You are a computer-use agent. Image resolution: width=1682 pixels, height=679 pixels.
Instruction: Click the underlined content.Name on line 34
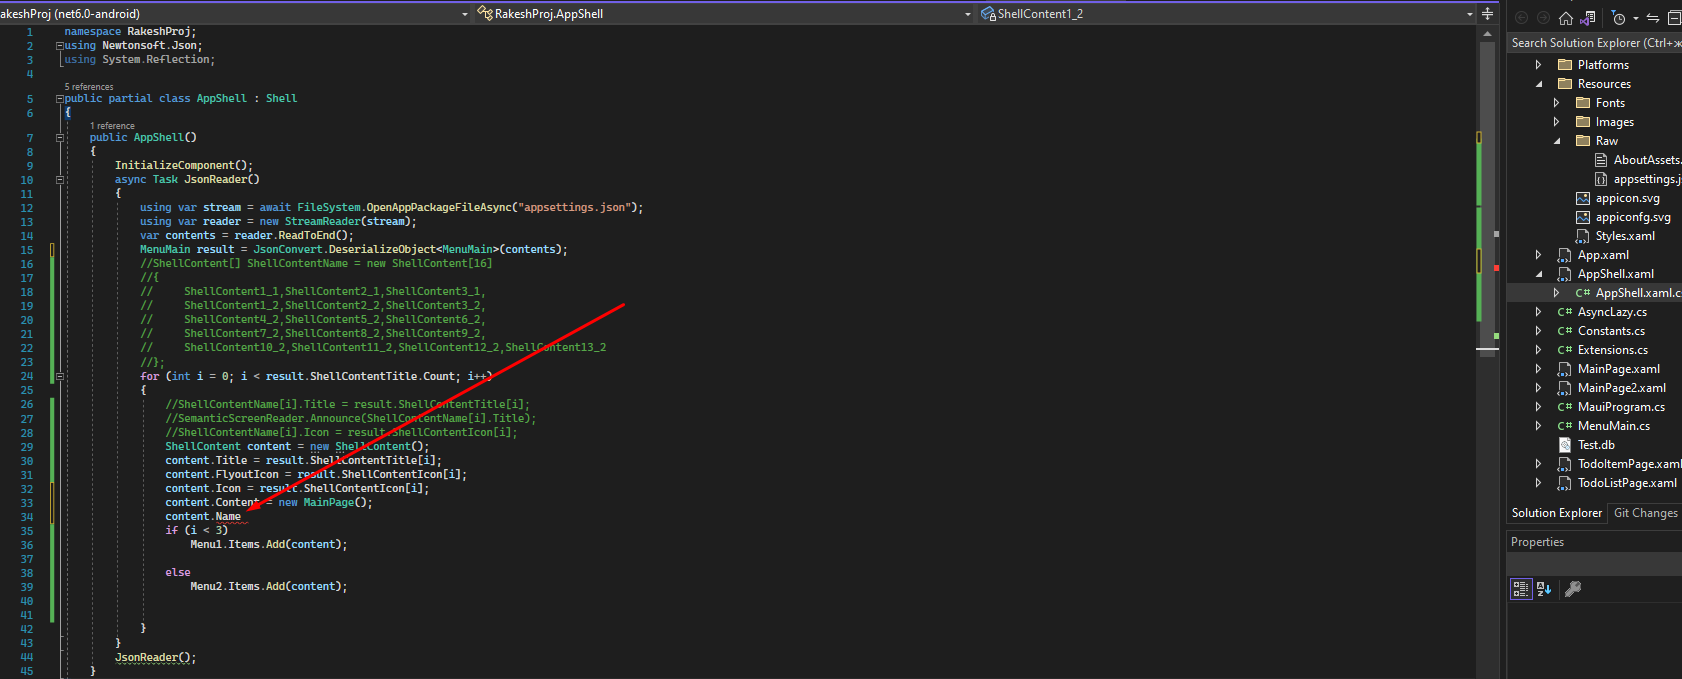203,517
